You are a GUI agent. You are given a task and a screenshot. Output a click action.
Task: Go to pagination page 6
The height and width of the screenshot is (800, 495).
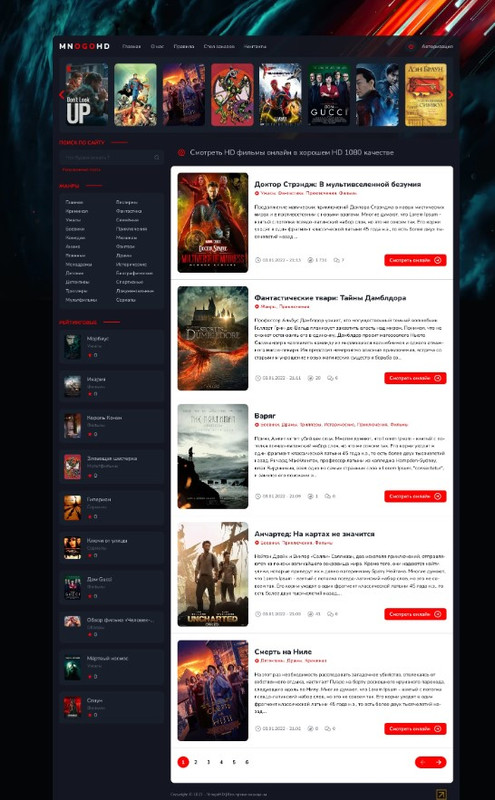coord(246,762)
